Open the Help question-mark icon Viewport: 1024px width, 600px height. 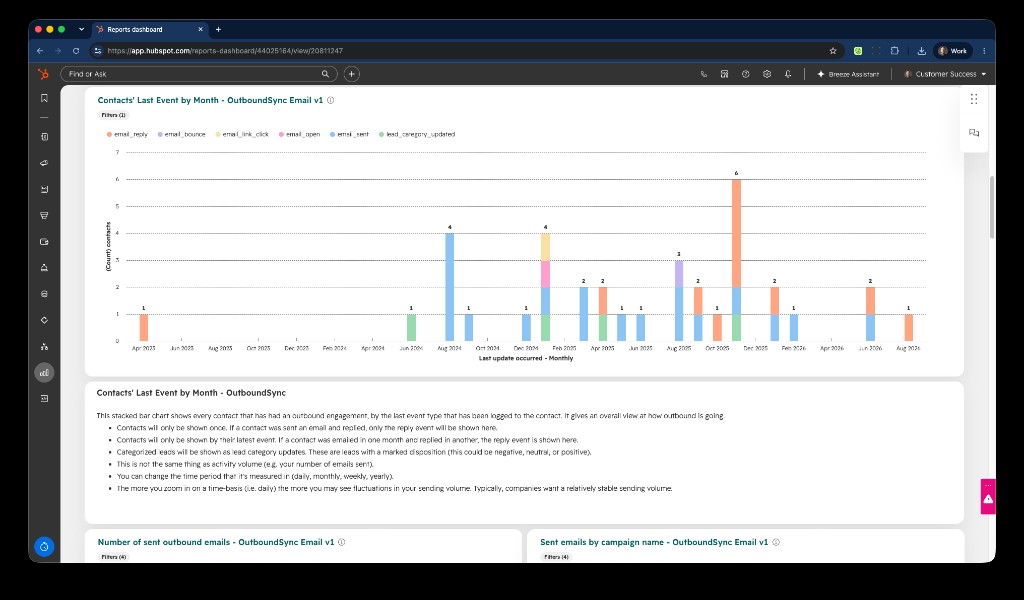(745, 74)
